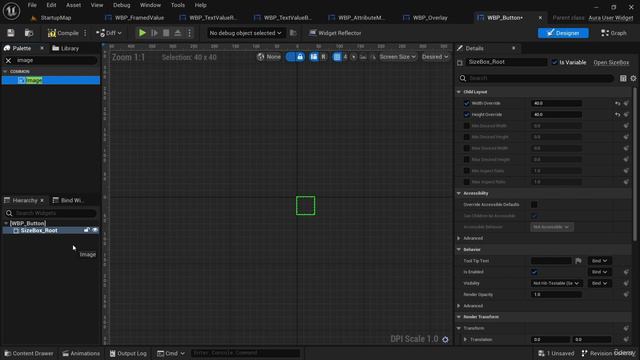Reset Height Override to default arrow

point(618,115)
